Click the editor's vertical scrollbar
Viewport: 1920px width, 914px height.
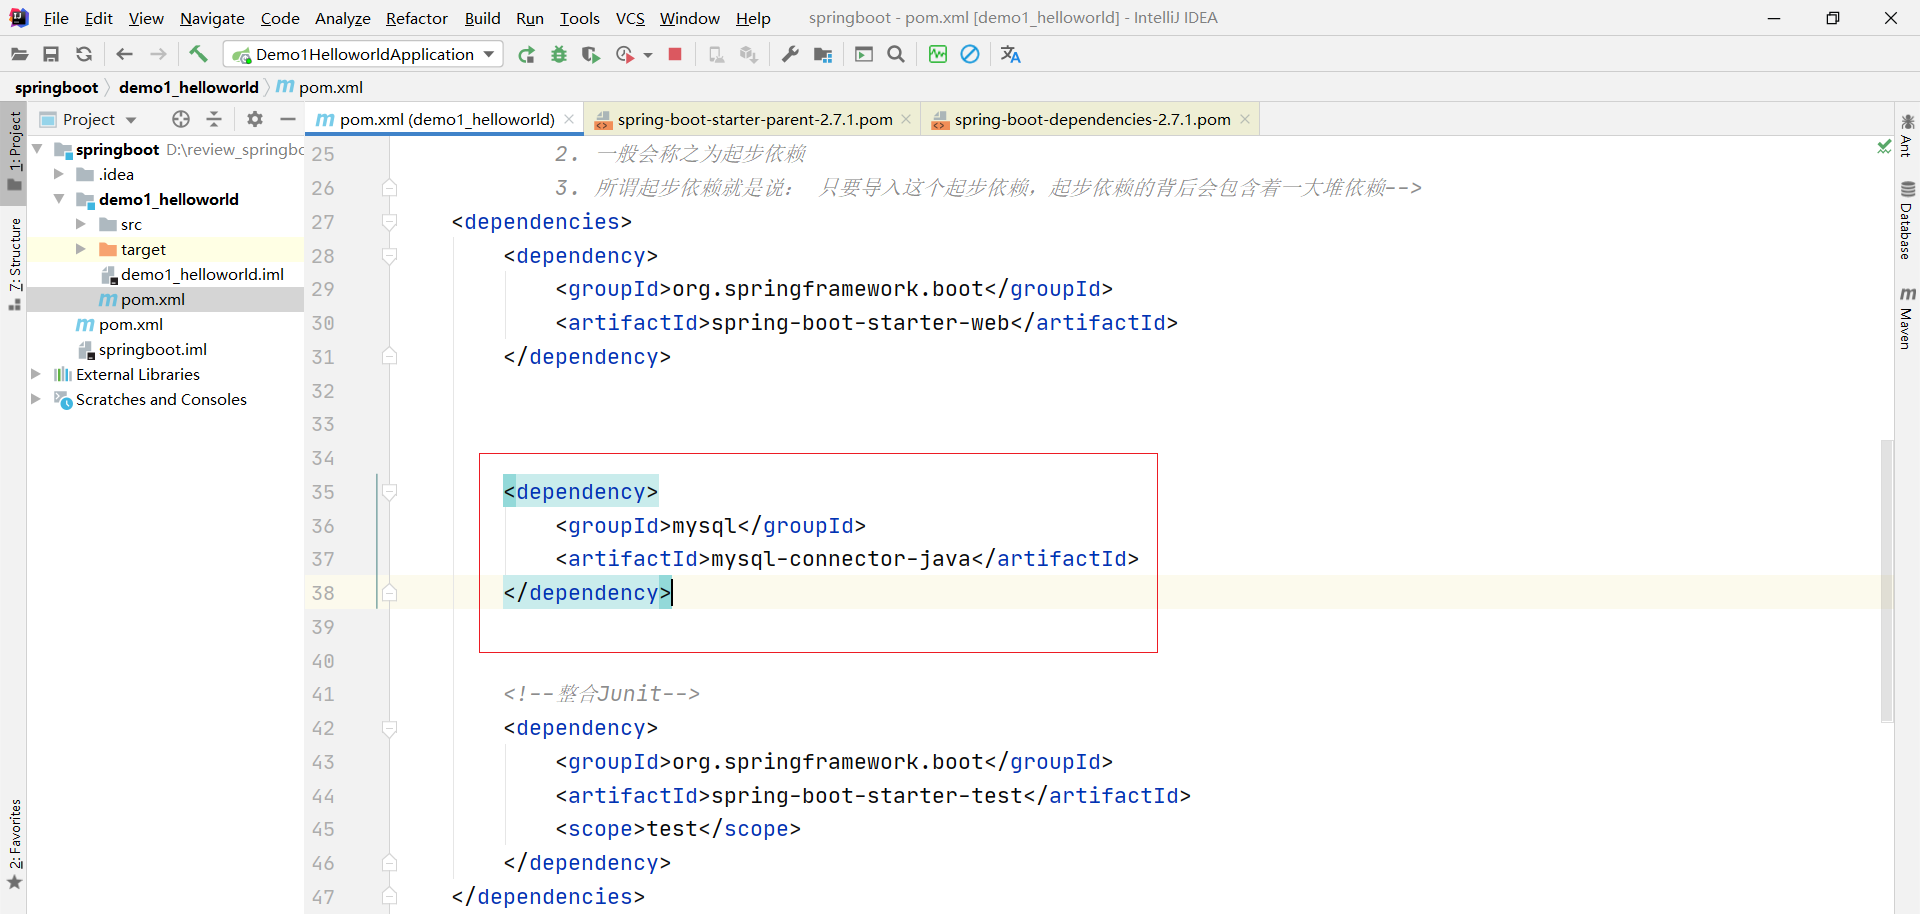click(1886, 580)
